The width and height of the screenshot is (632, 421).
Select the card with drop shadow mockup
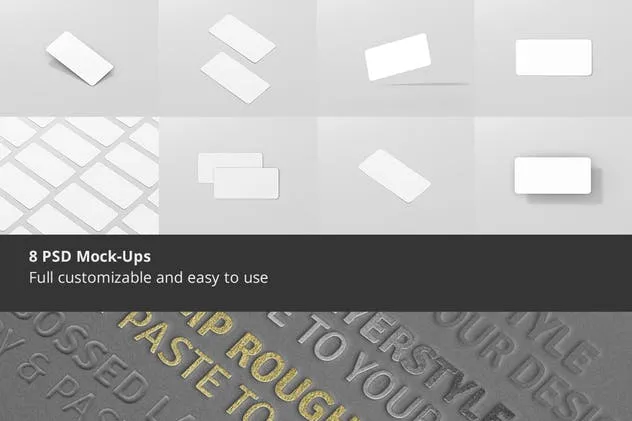tap(553, 176)
